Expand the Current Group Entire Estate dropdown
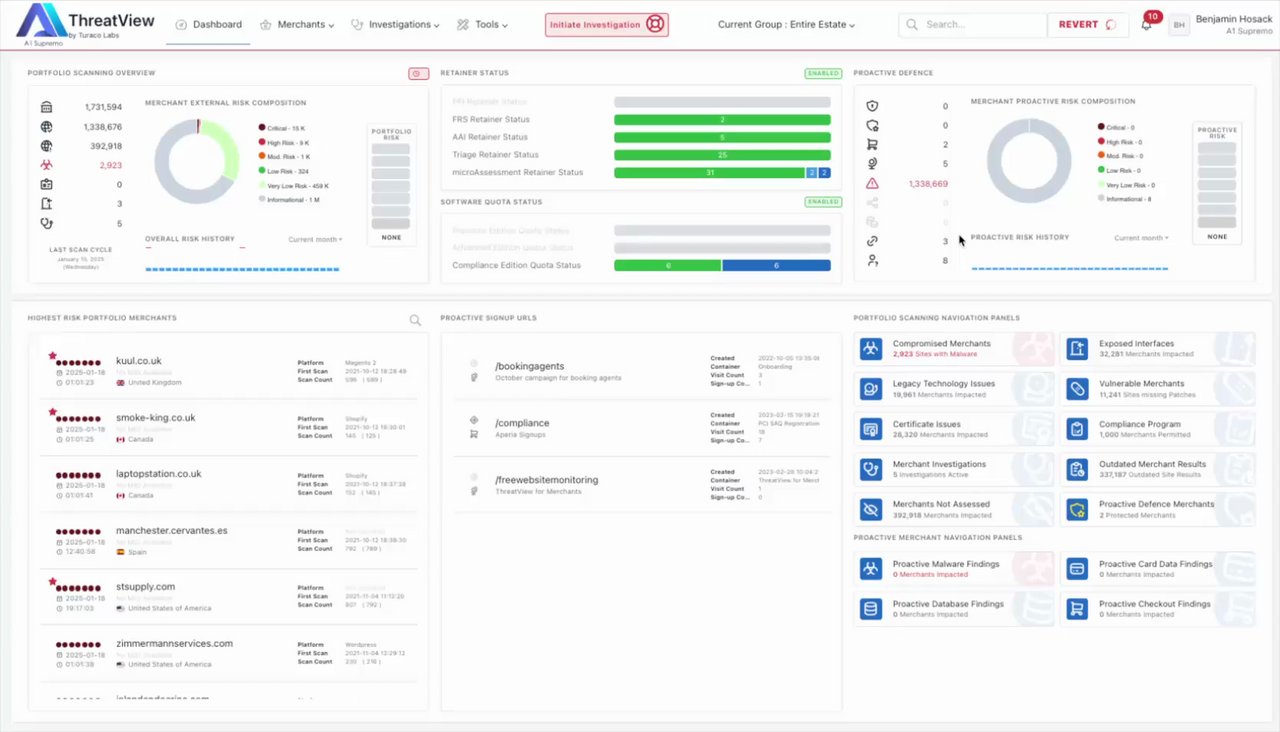This screenshot has height=732, width=1280. 787,25
